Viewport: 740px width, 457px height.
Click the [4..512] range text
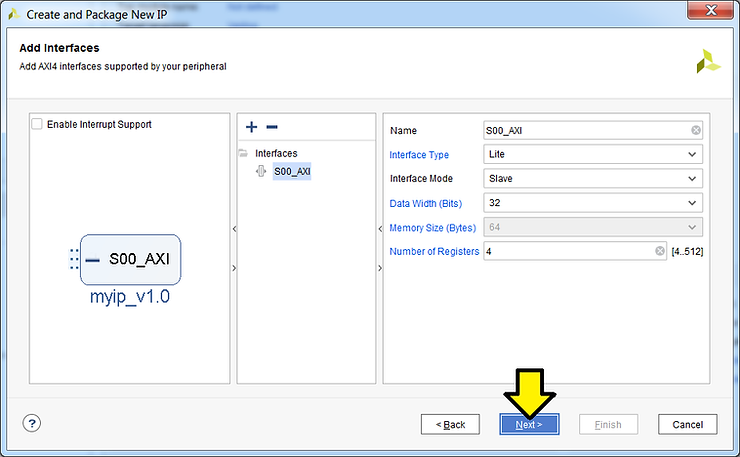coord(687,252)
